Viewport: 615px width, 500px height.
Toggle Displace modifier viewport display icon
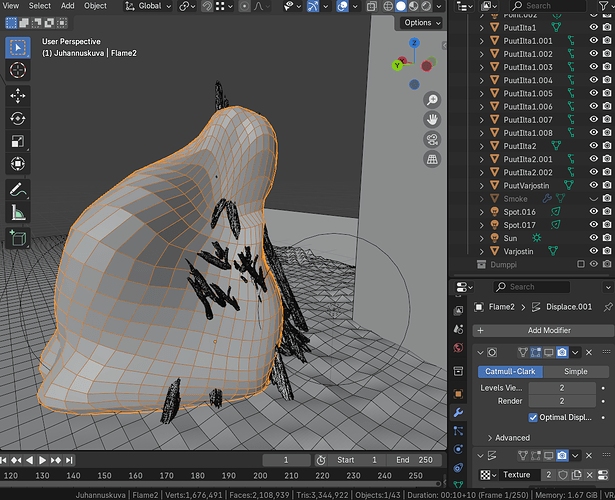[549, 455]
